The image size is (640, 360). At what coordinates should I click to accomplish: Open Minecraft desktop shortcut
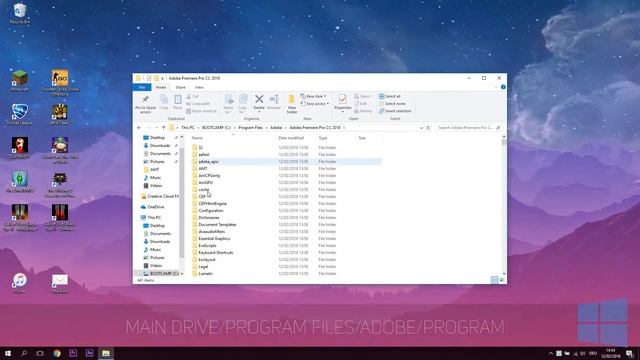click(x=20, y=81)
